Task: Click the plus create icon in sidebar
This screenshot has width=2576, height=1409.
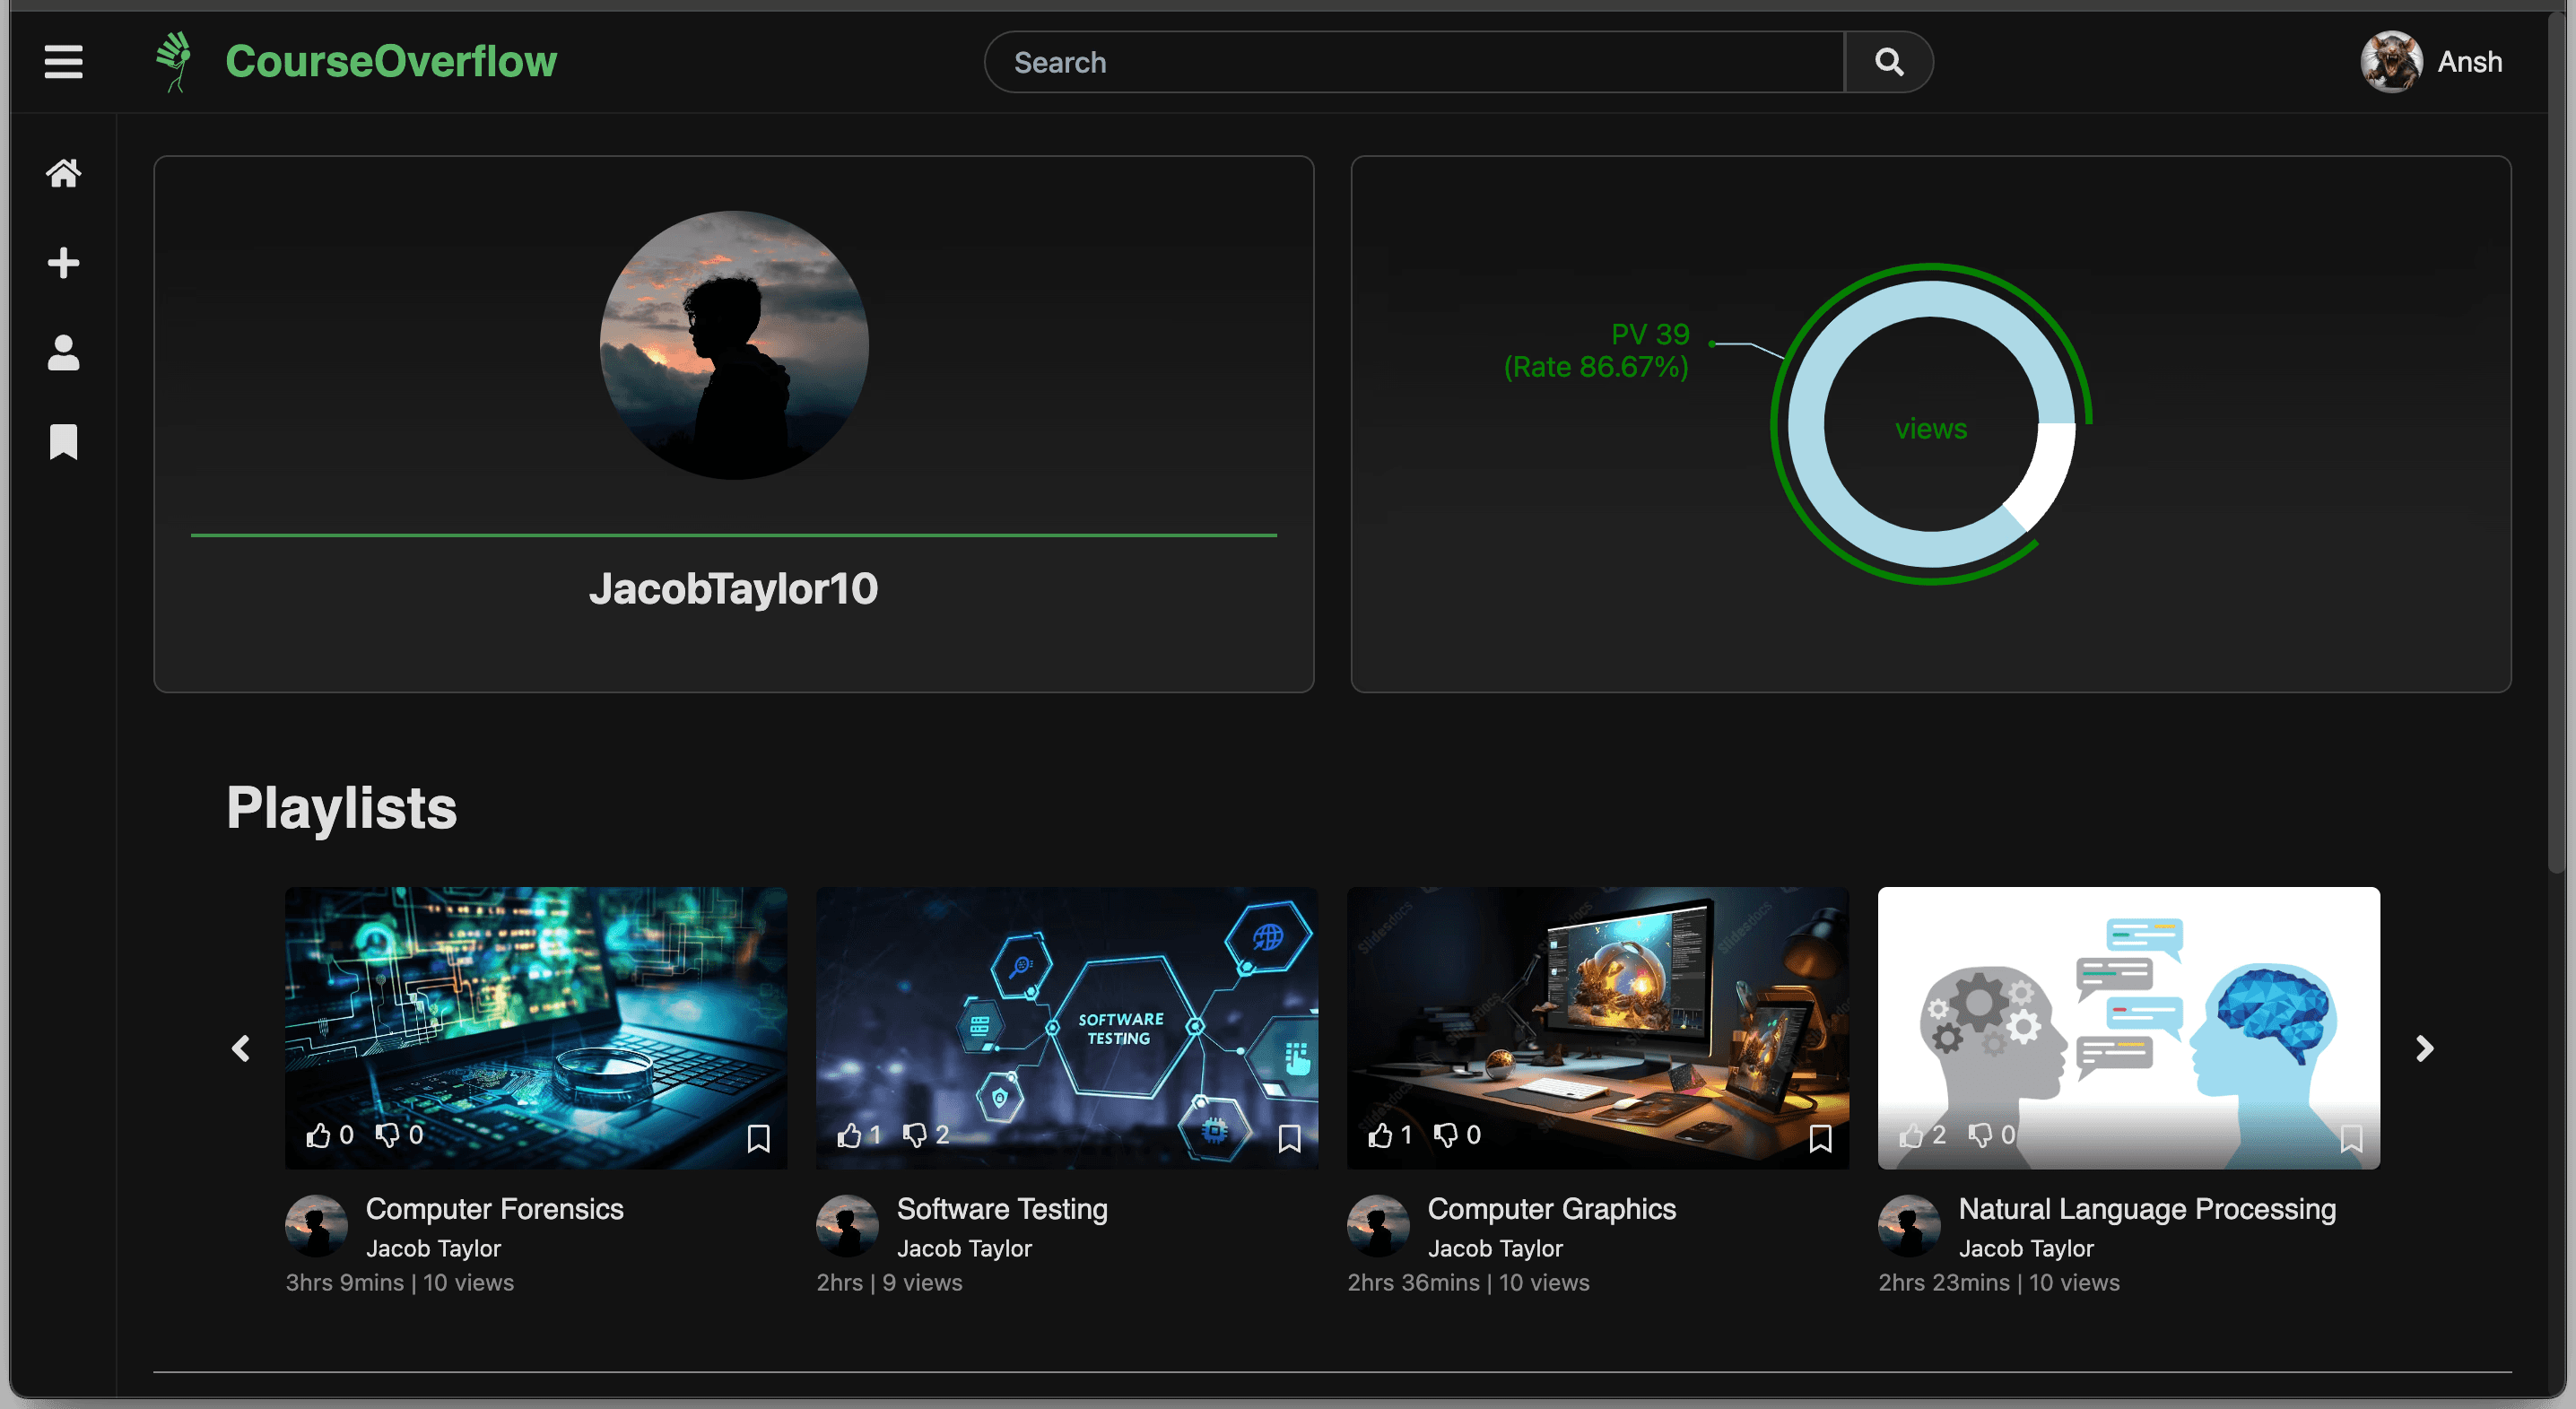Action: point(63,263)
